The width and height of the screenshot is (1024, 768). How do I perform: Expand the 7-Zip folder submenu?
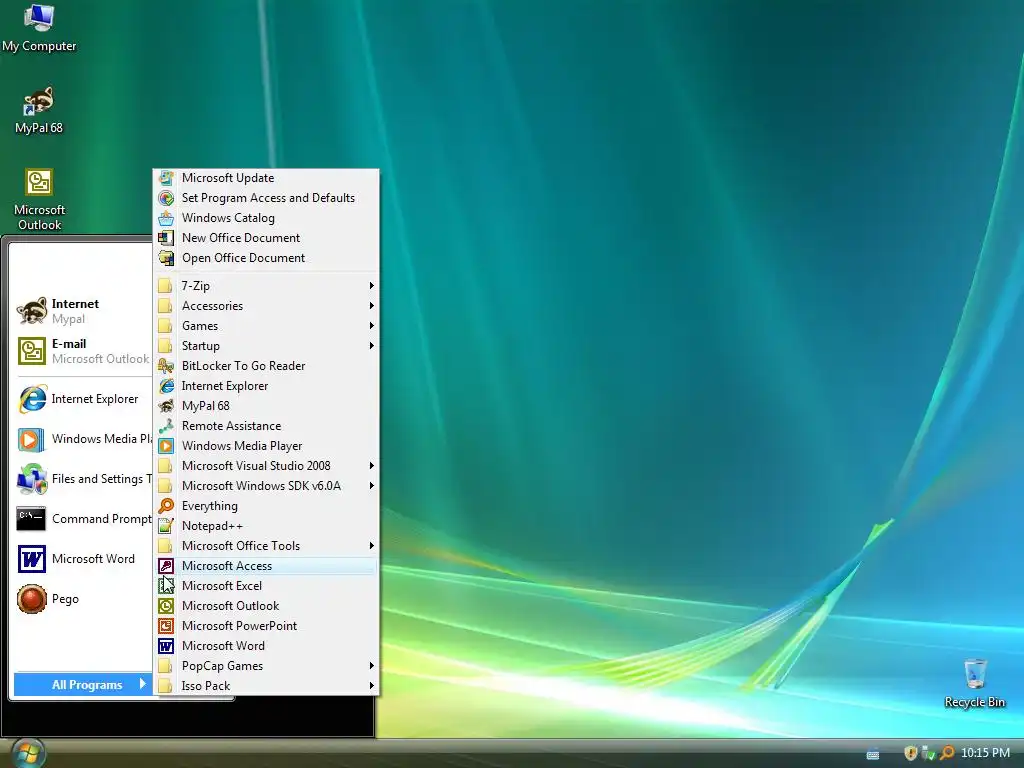[266, 285]
